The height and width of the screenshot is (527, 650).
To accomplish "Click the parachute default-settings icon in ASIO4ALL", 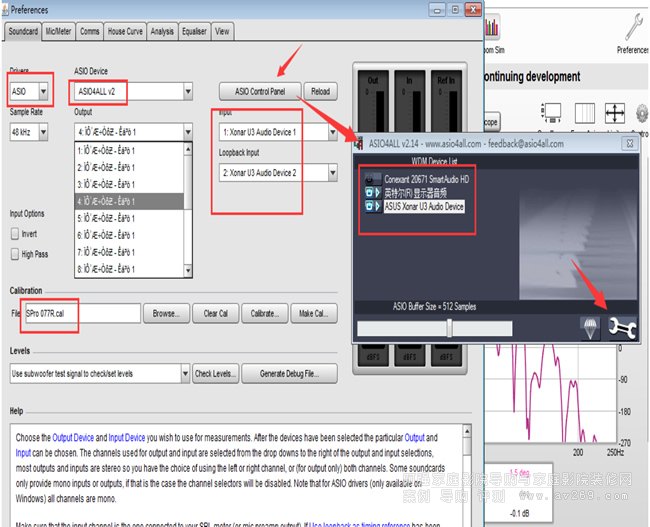I will pos(592,327).
